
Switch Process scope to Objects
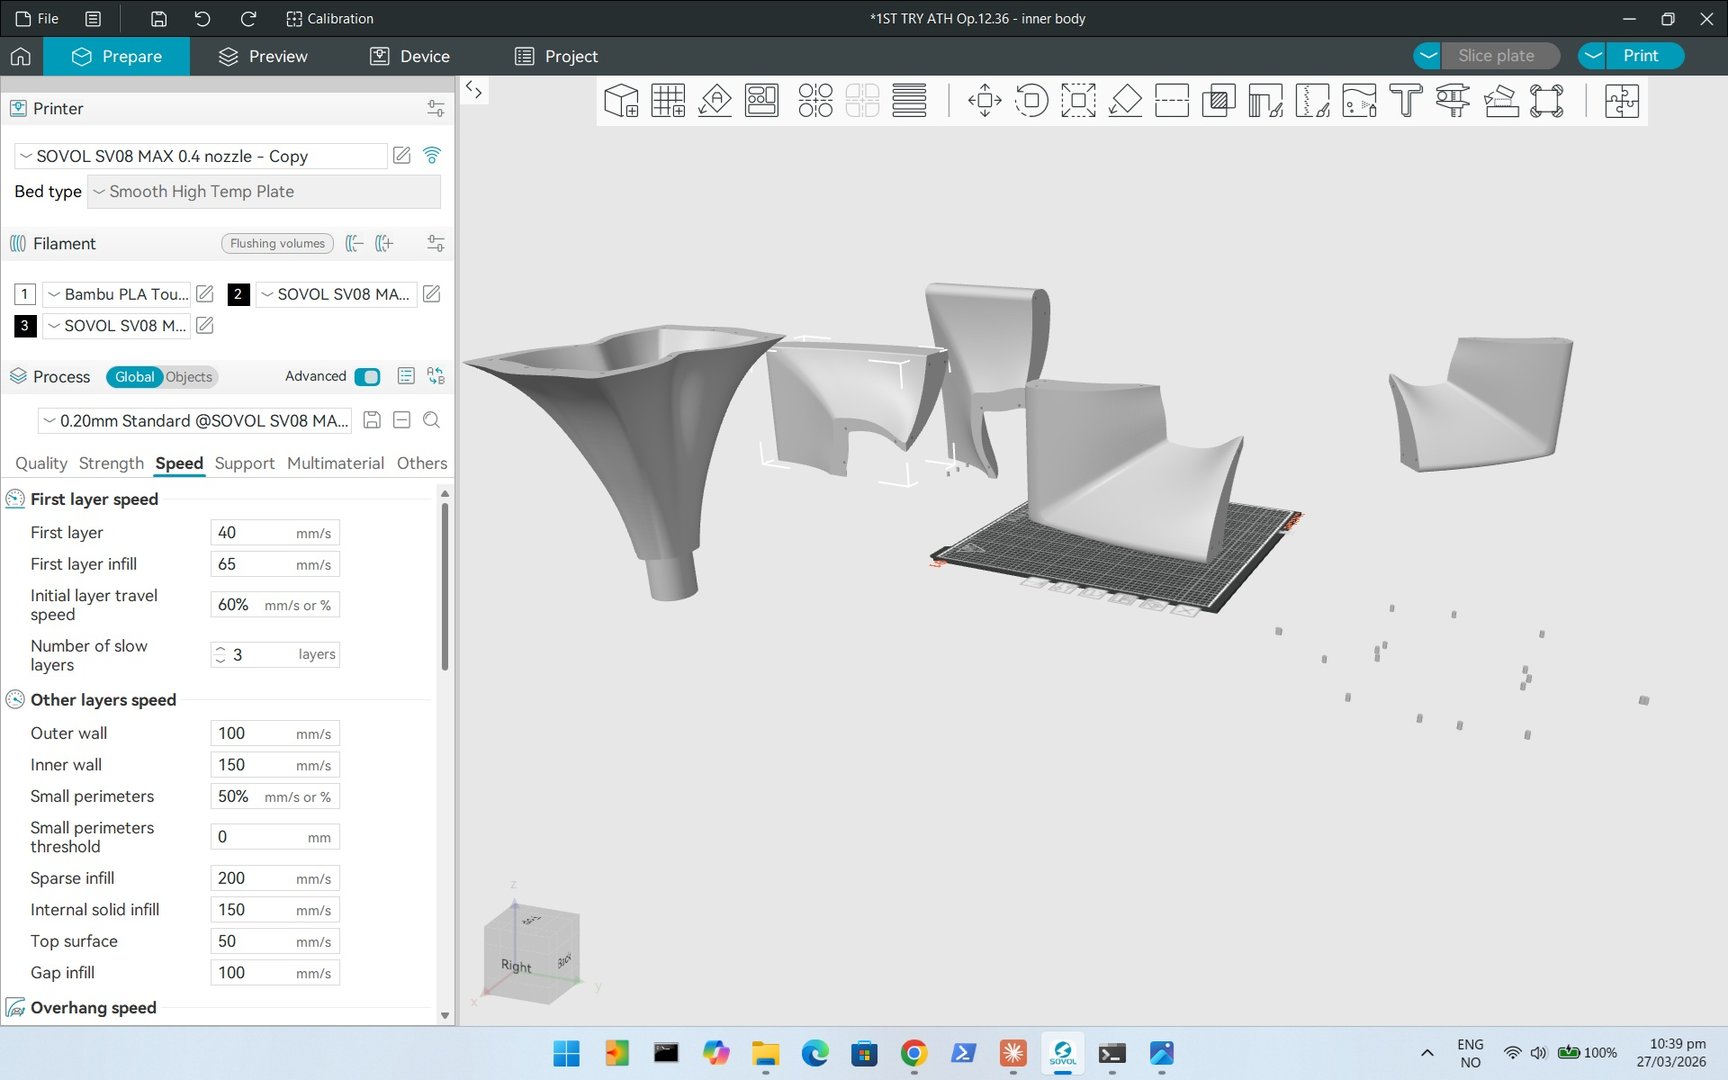189,377
